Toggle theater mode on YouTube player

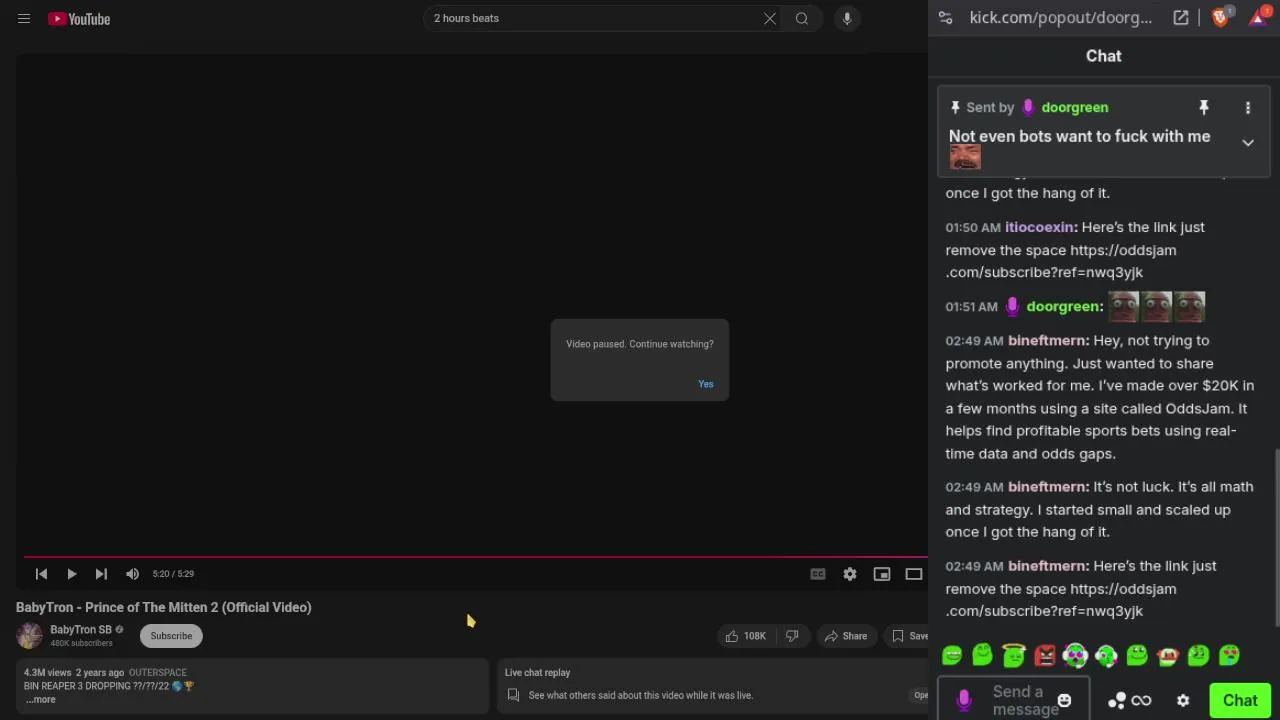click(x=914, y=574)
